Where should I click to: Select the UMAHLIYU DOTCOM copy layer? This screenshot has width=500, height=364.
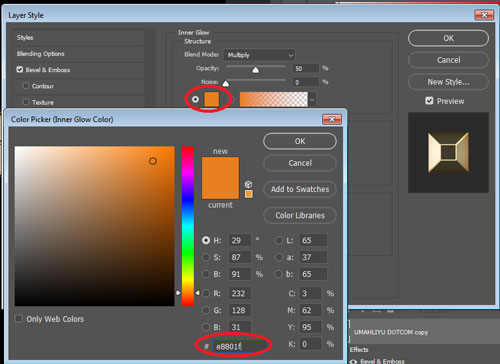coord(391,332)
